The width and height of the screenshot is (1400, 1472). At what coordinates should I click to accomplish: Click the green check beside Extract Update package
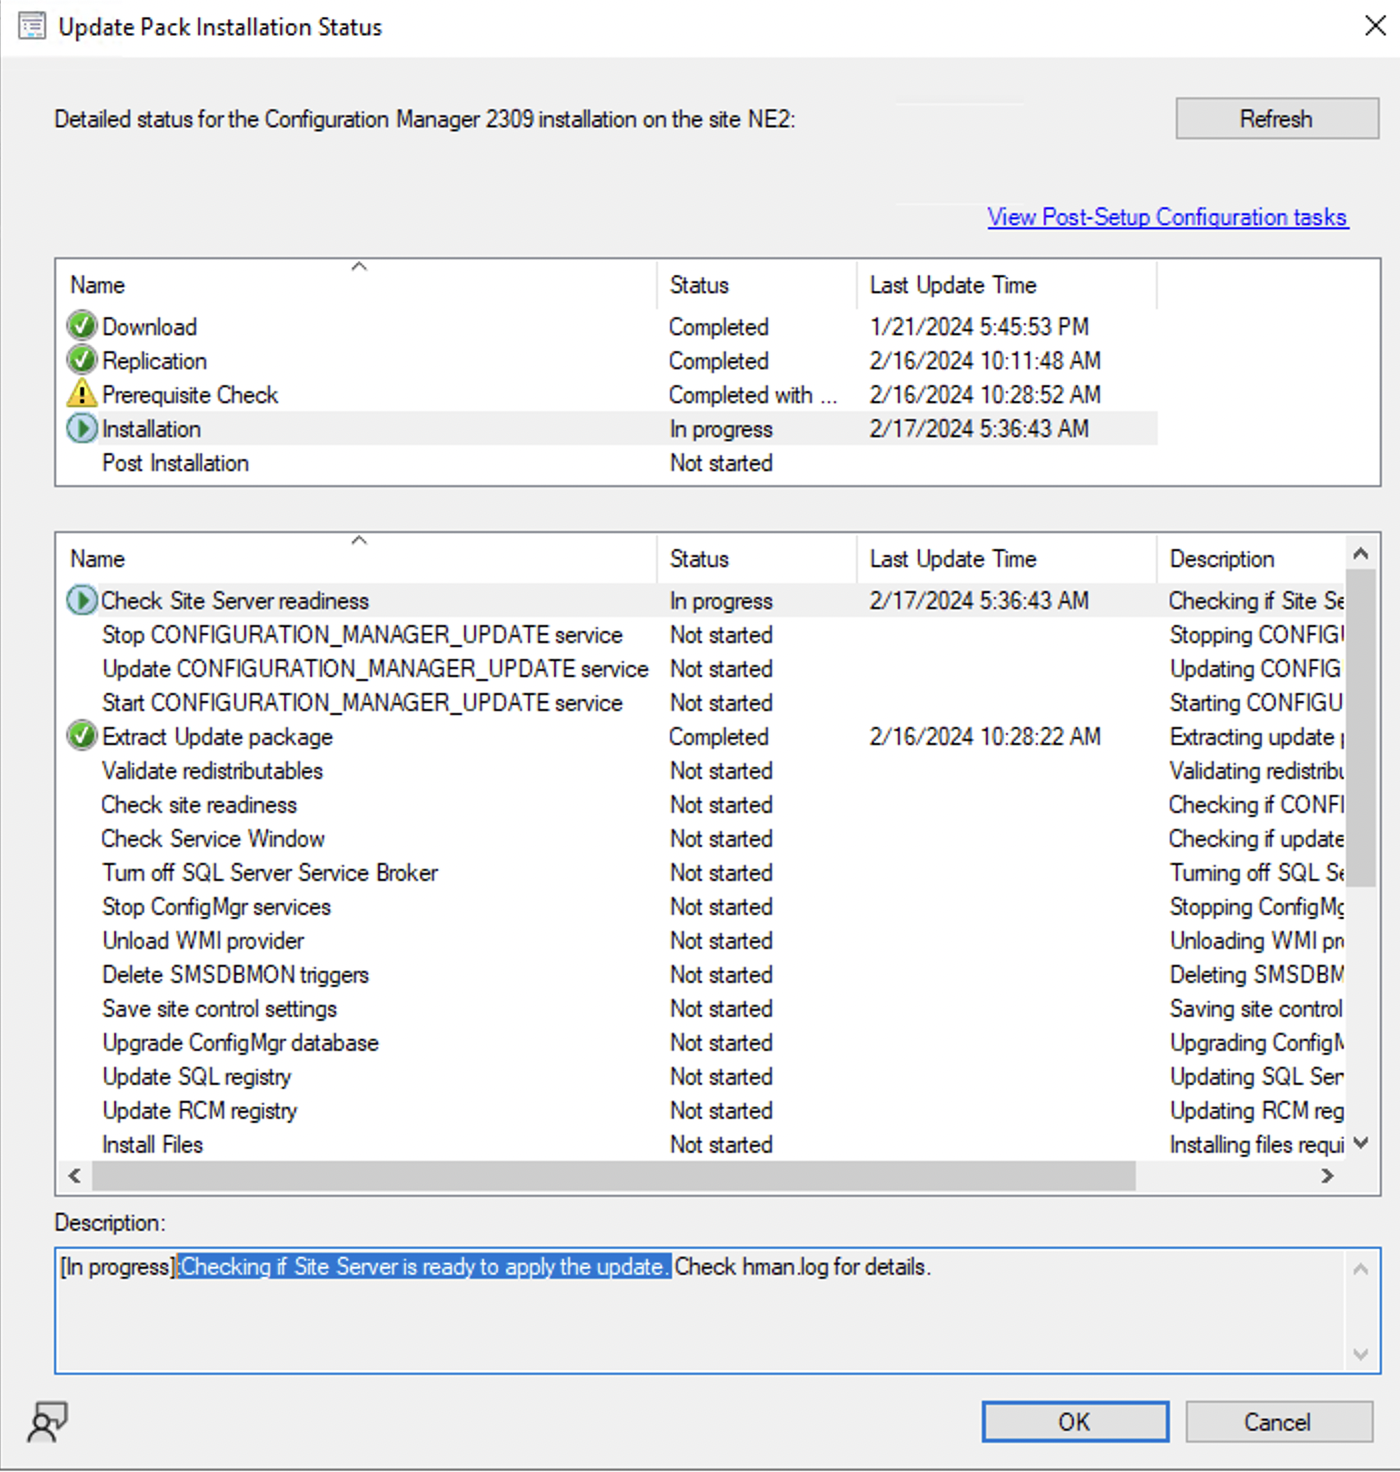[82, 736]
